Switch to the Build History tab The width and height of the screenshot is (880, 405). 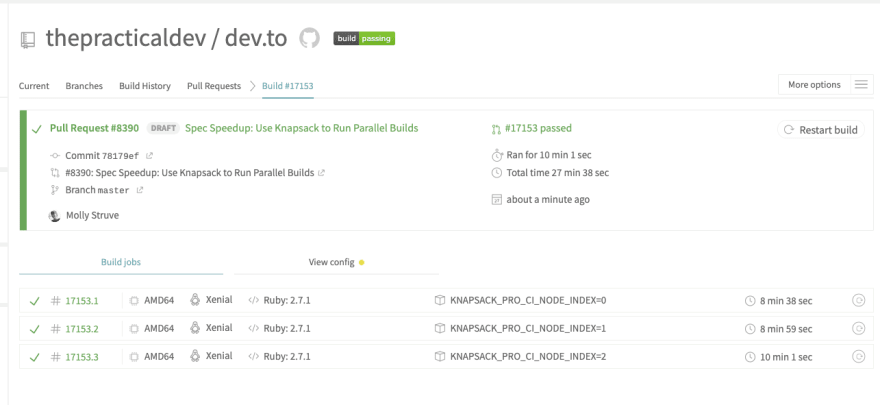(x=145, y=86)
